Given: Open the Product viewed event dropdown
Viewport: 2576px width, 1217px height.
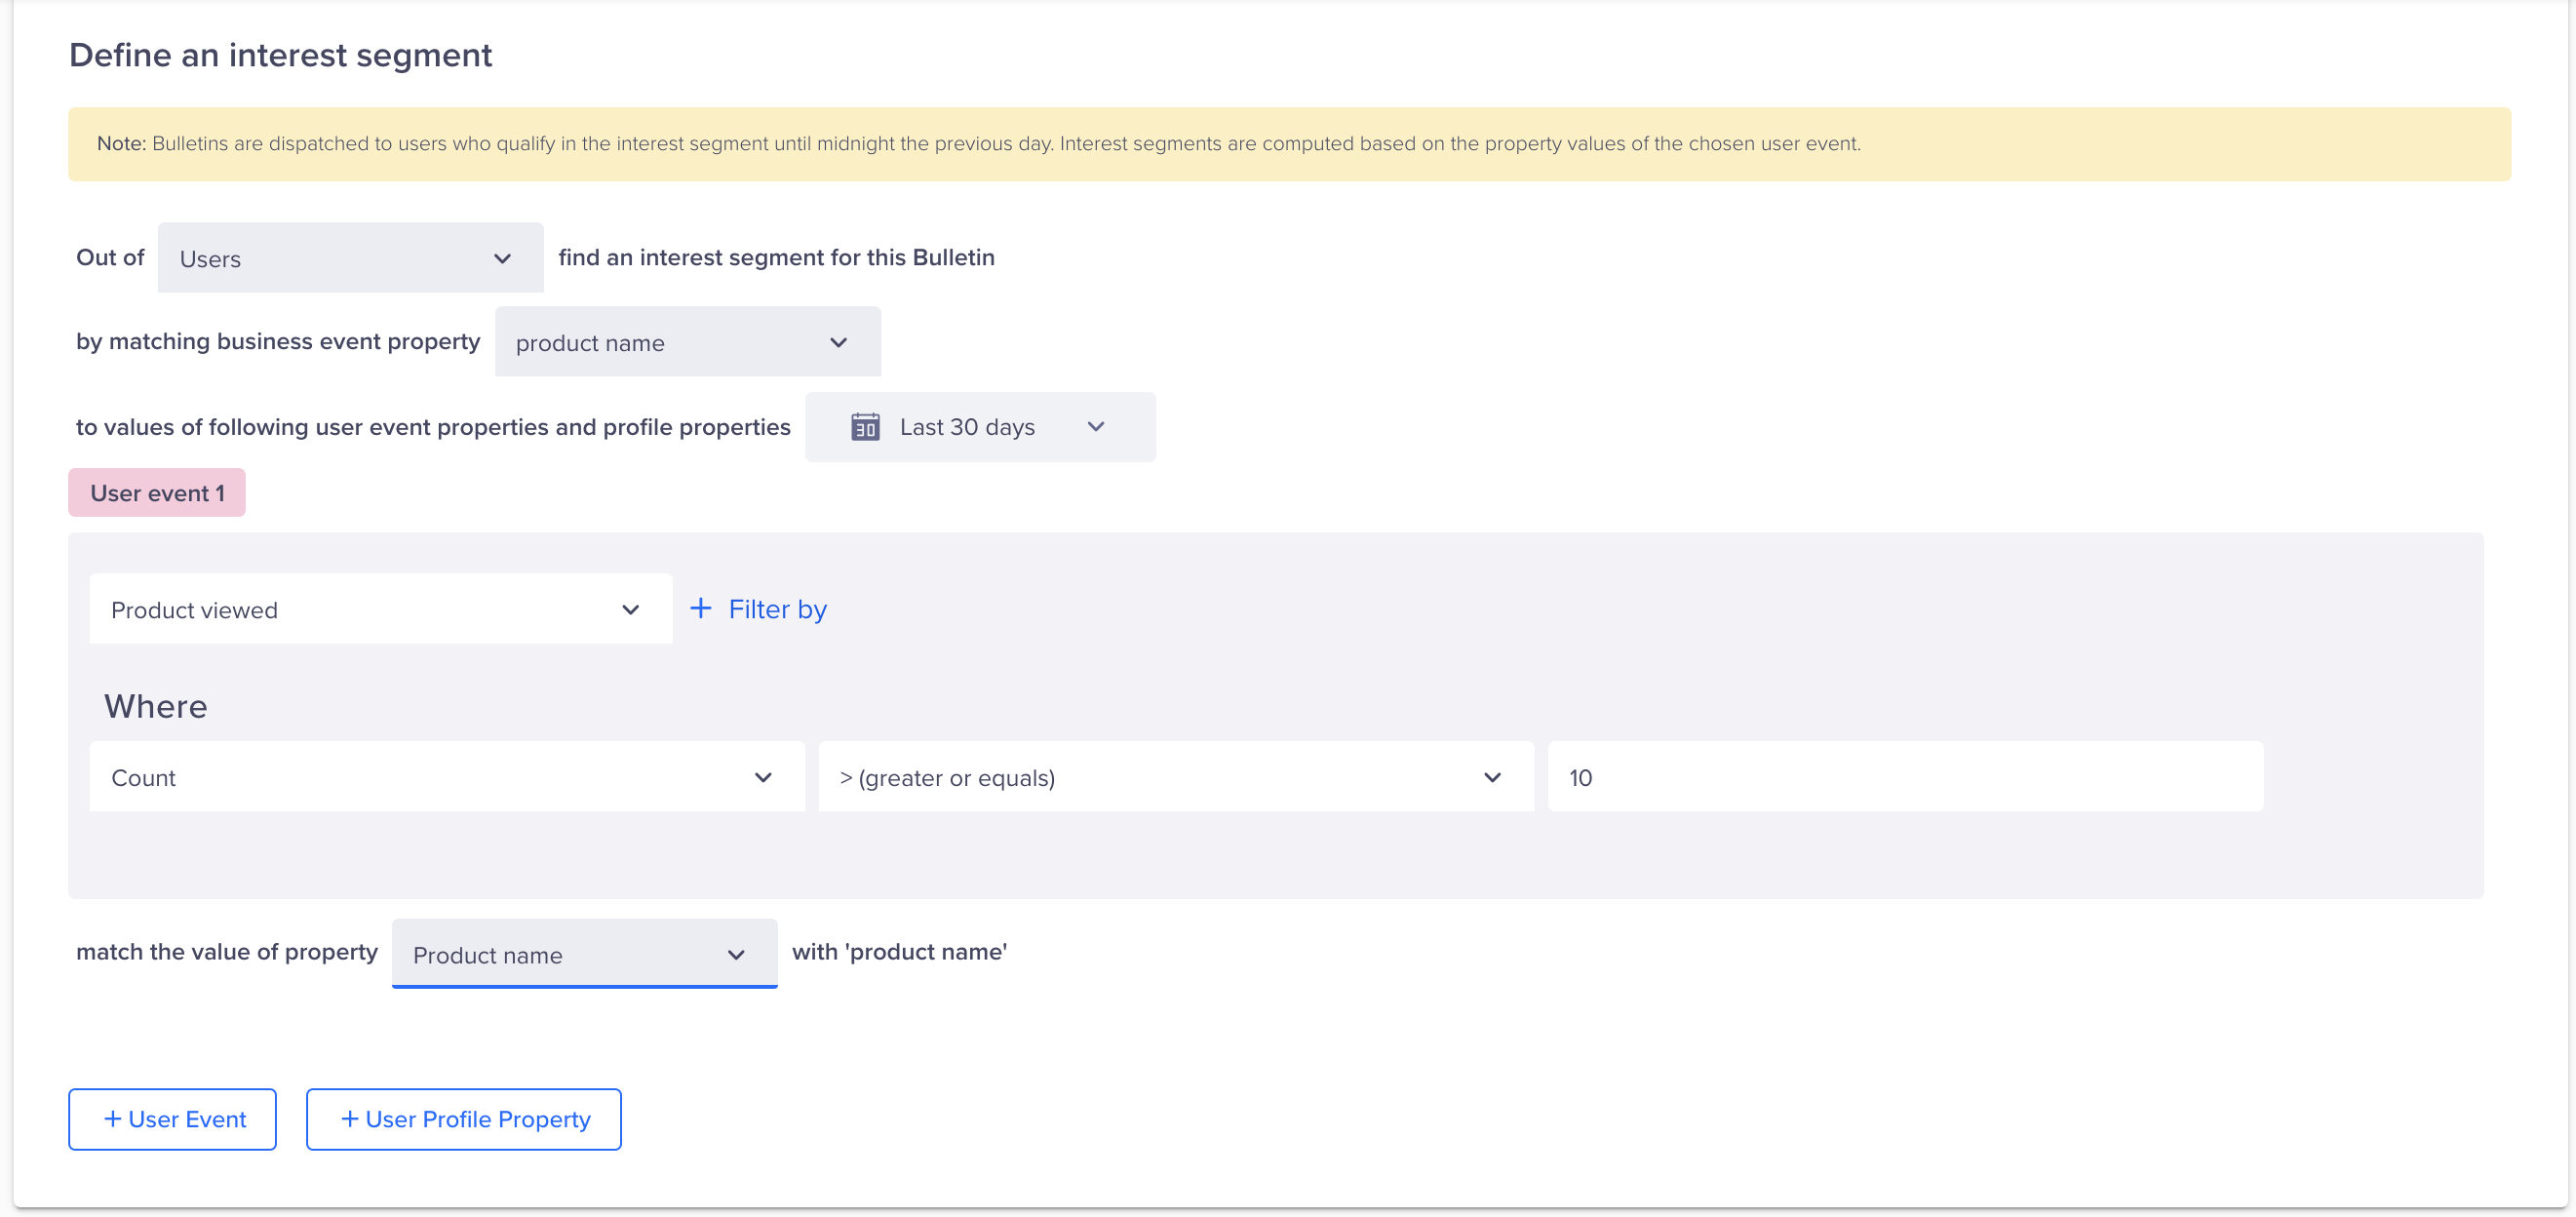Looking at the screenshot, I should pyautogui.click(x=380, y=610).
